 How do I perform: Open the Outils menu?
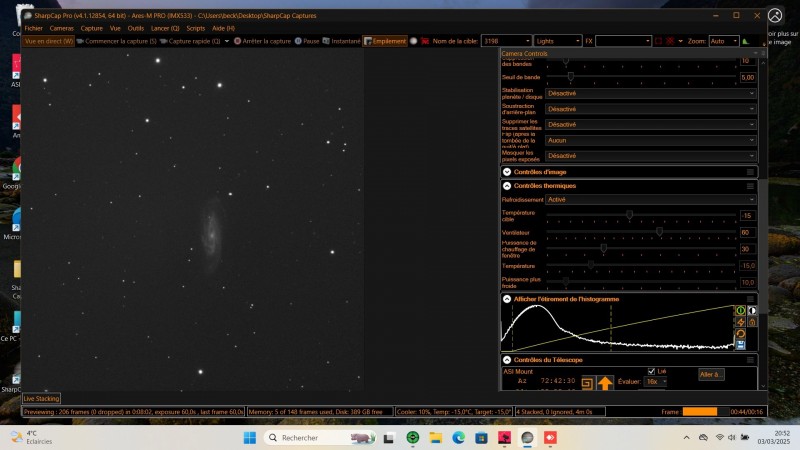pyautogui.click(x=136, y=28)
